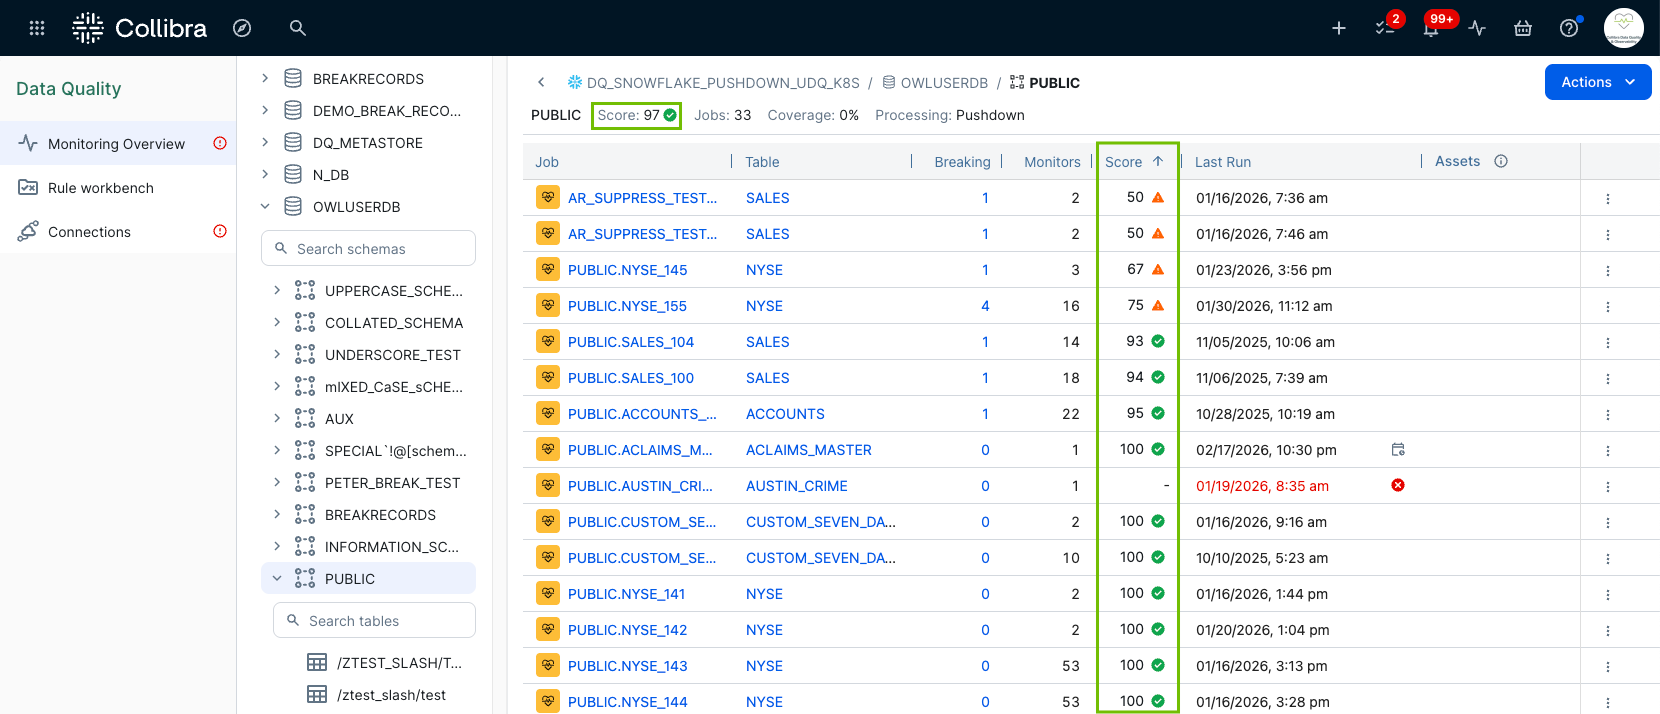Open Rule workbench page
Image resolution: width=1660 pixels, height=714 pixels.
point(100,188)
